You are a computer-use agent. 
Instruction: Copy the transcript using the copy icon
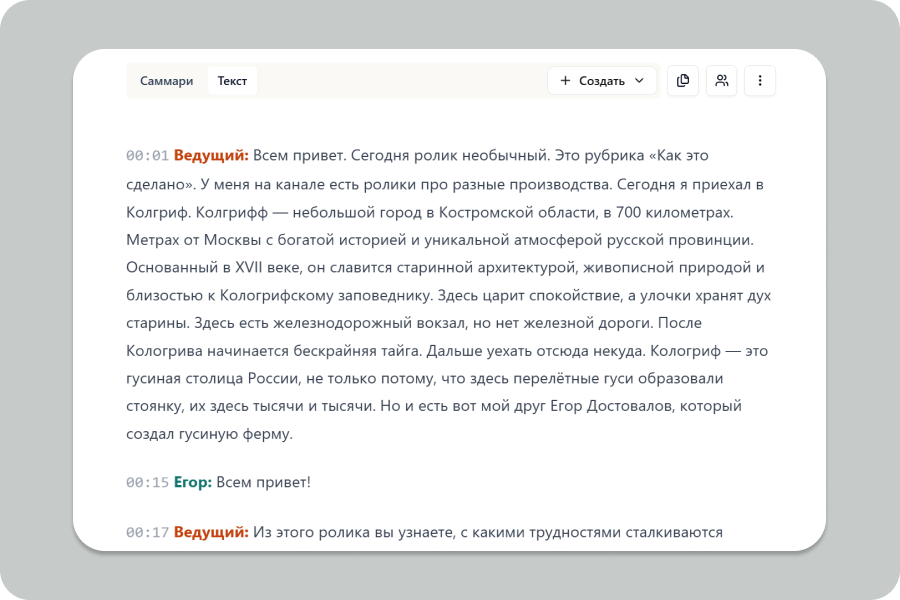(683, 81)
